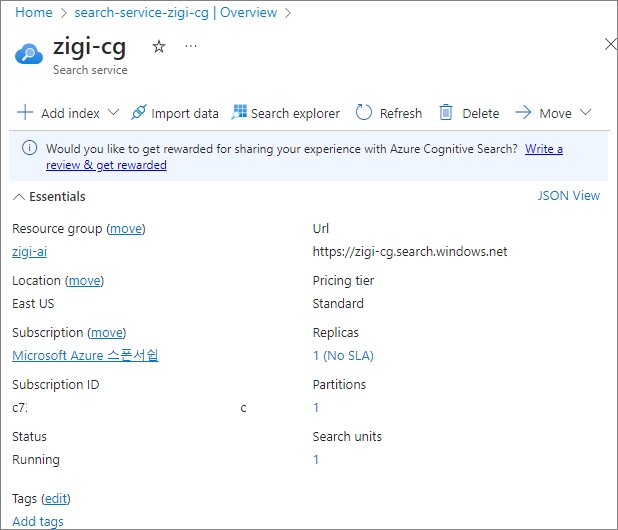The image size is (618, 530).
Task: Click the Add index plus icon
Action: click(x=25, y=112)
